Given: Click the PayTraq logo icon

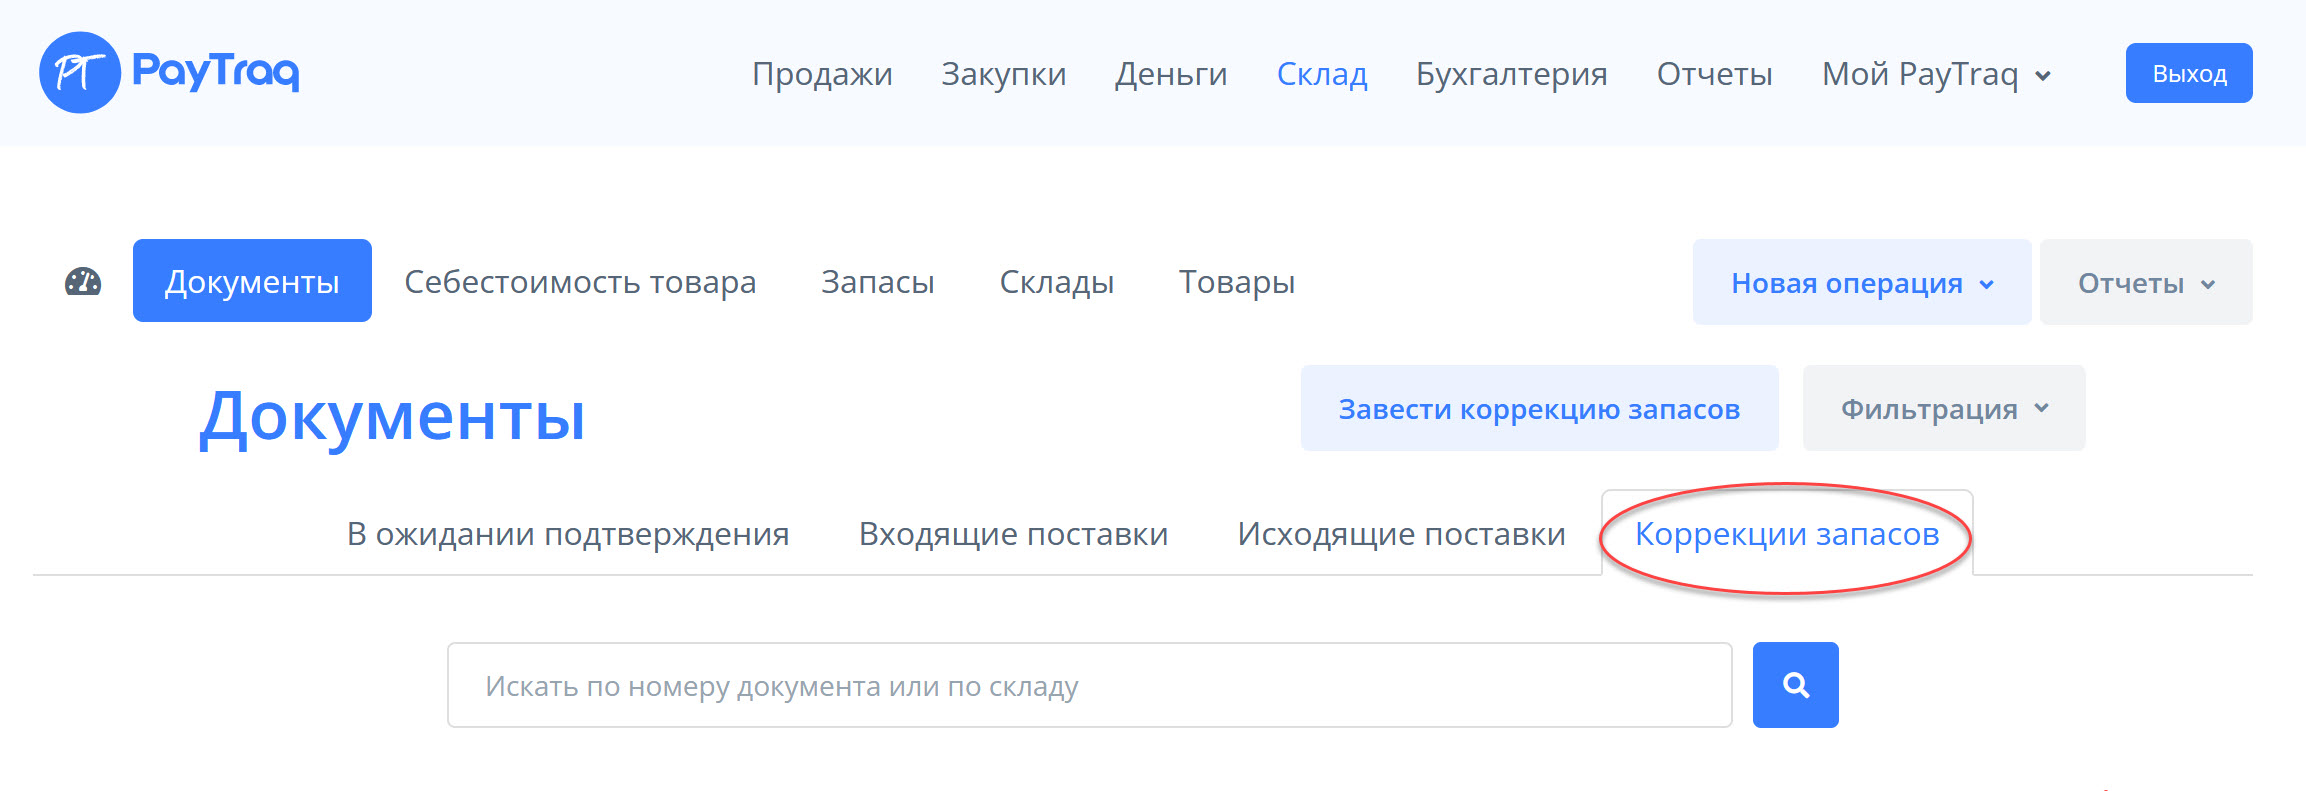Looking at the screenshot, I should pyautogui.click(x=79, y=72).
